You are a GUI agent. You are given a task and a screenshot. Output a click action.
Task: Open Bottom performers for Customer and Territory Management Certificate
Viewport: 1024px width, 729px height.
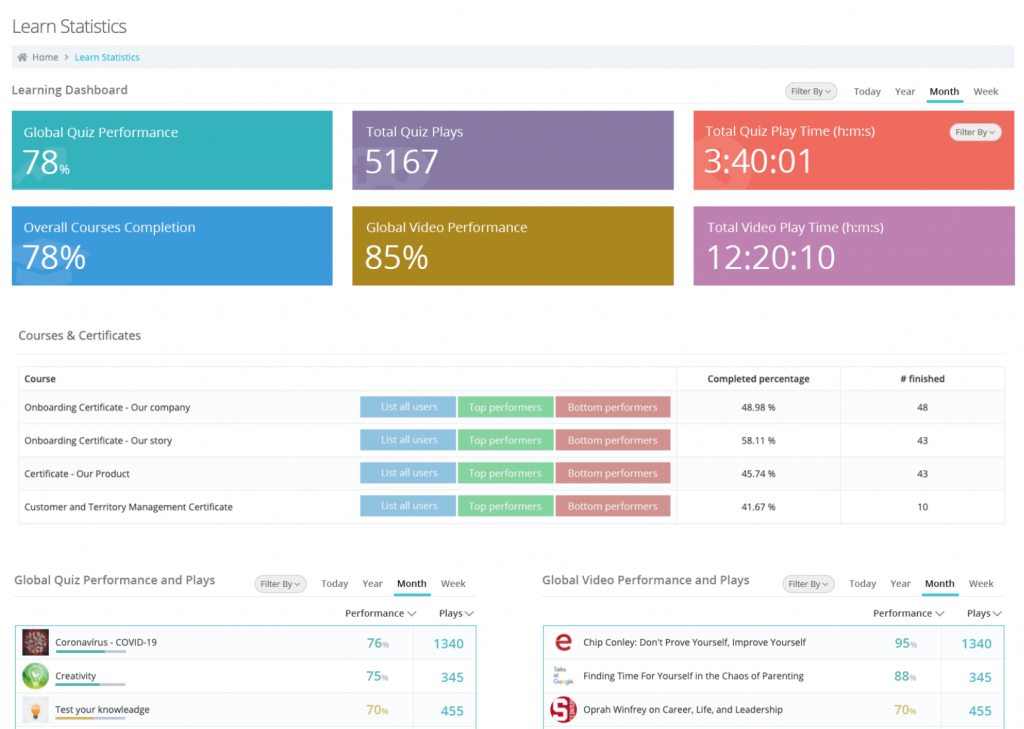tap(613, 505)
